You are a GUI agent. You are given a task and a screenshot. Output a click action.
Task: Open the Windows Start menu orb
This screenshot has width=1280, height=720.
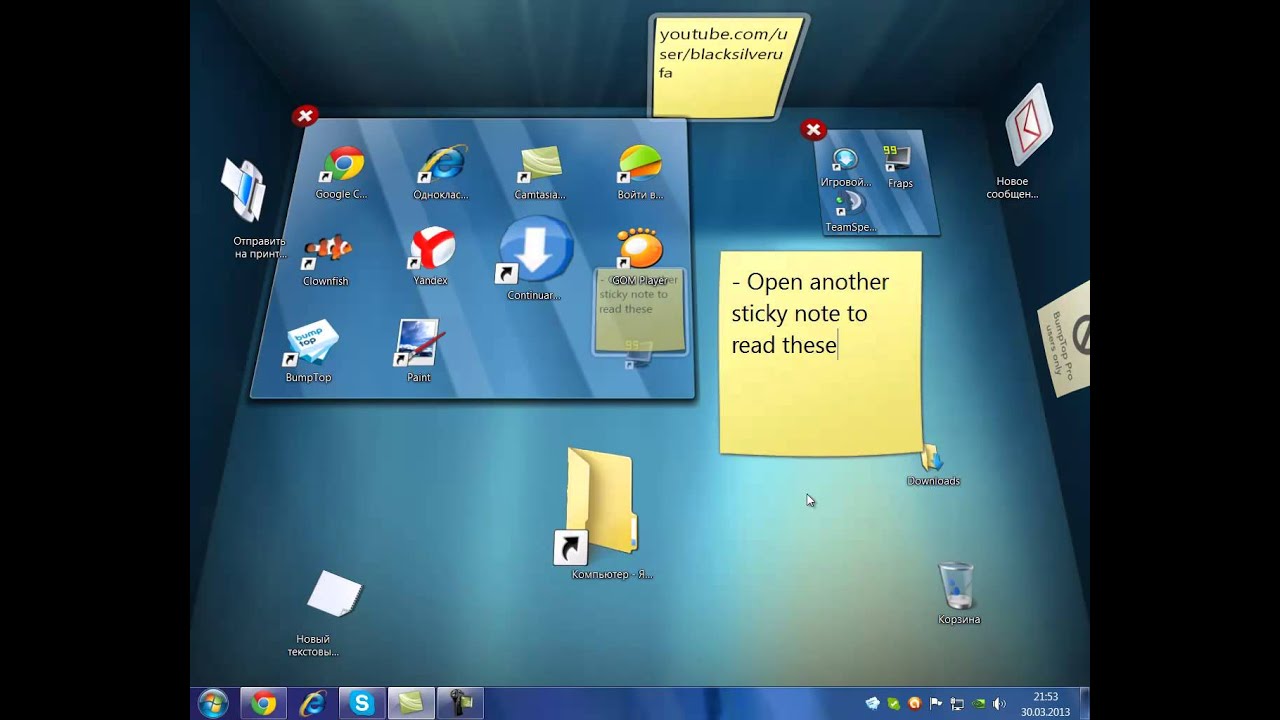pos(212,704)
